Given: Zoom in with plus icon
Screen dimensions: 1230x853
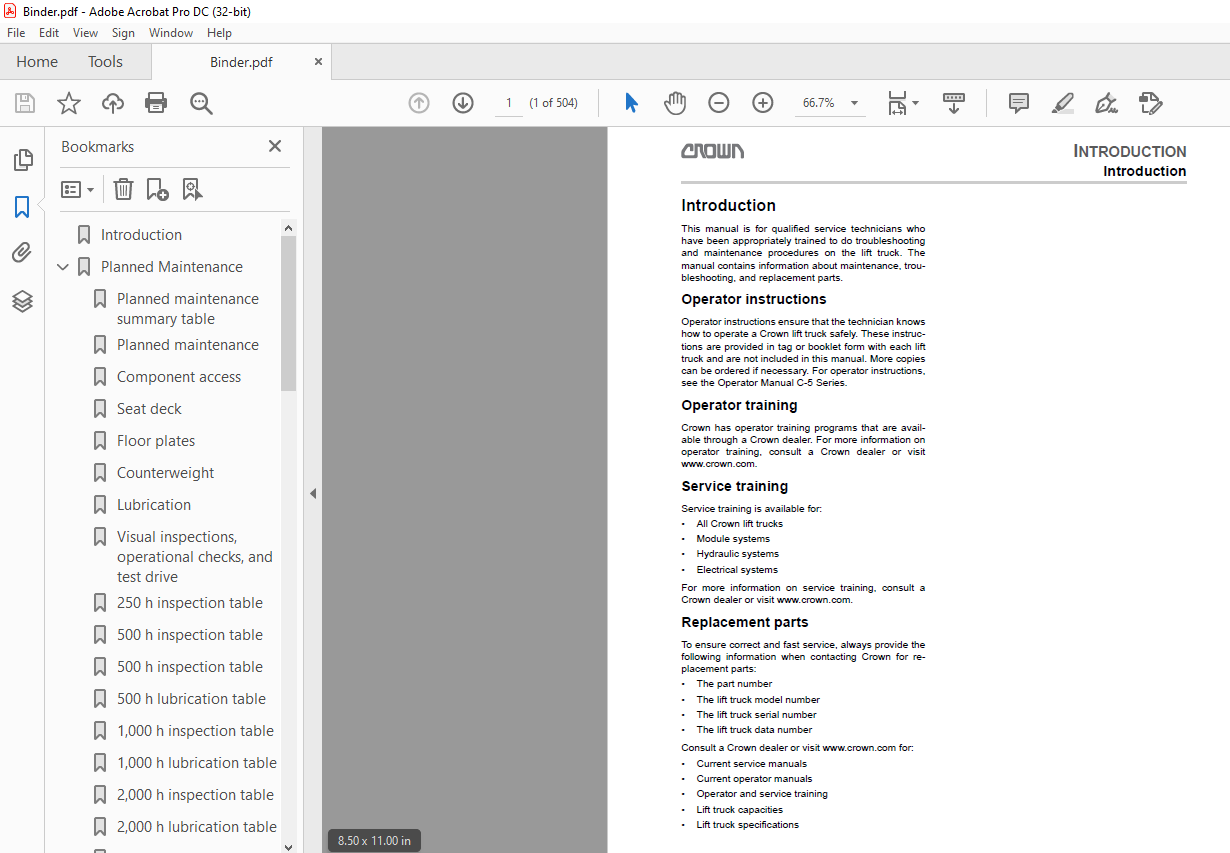Looking at the screenshot, I should 763,103.
